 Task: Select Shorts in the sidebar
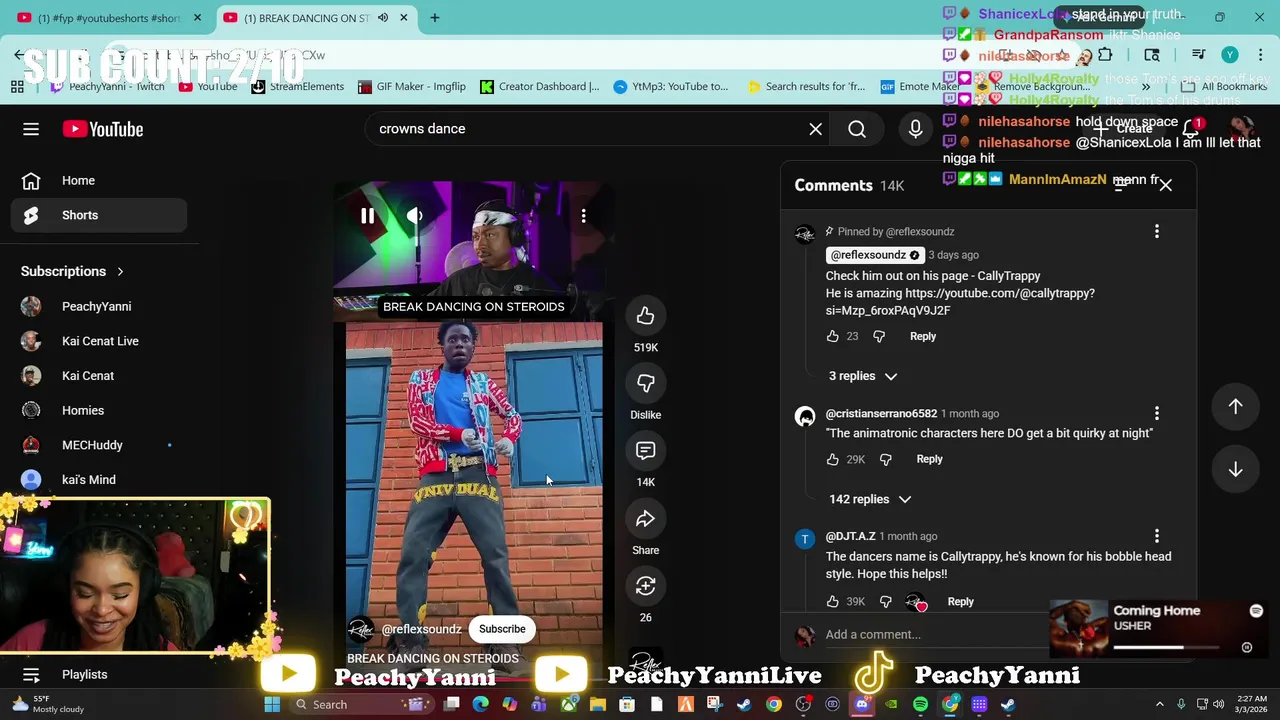pos(98,215)
